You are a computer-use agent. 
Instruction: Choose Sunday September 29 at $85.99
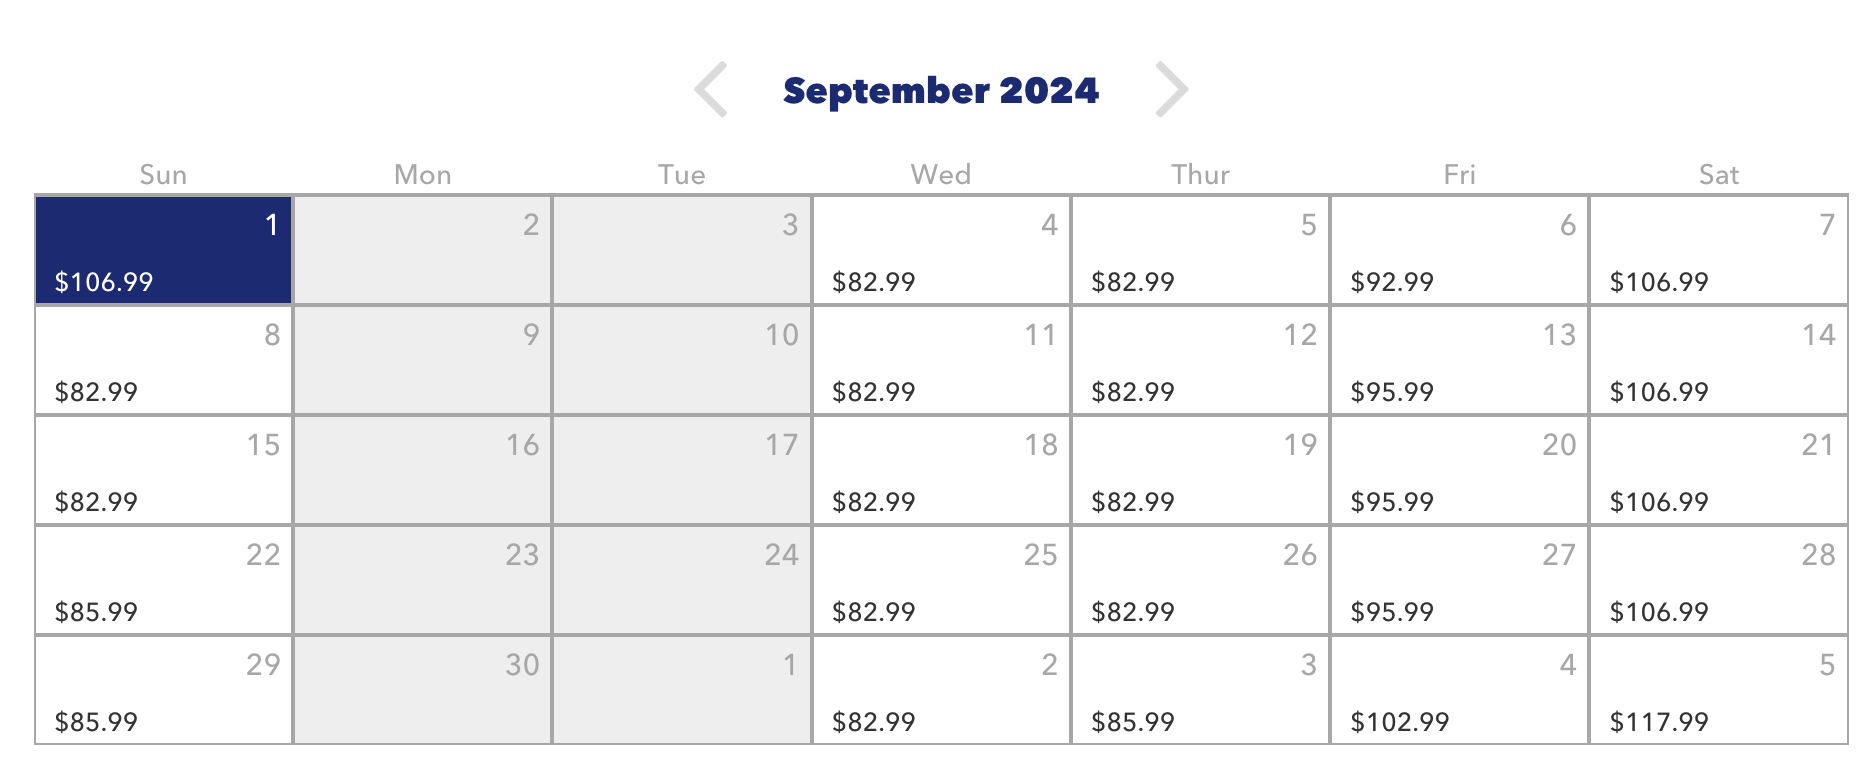[x=164, y=690]
